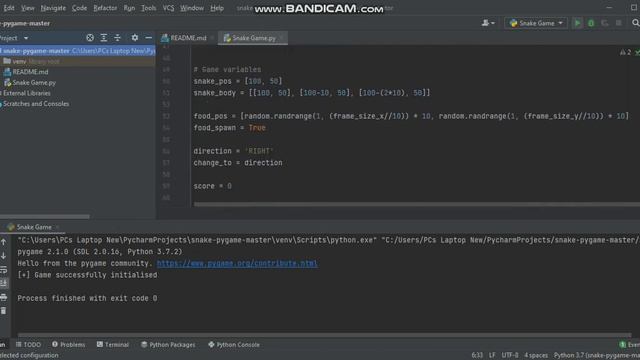
Task: Select README.md in project tree
Action: [x=30, y=72]
